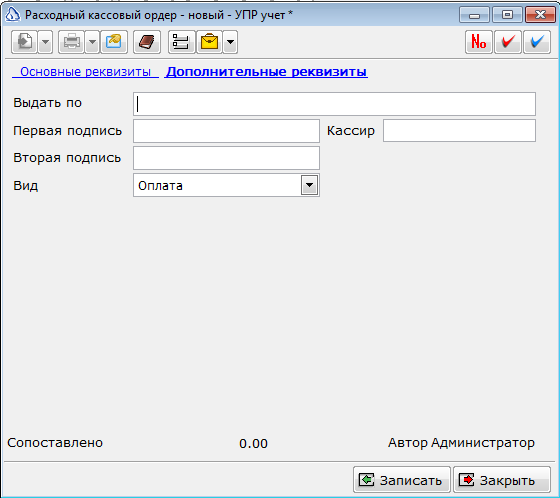Focus the Выдать по text field
Screen dimensions: 560x498
(334, 104)
